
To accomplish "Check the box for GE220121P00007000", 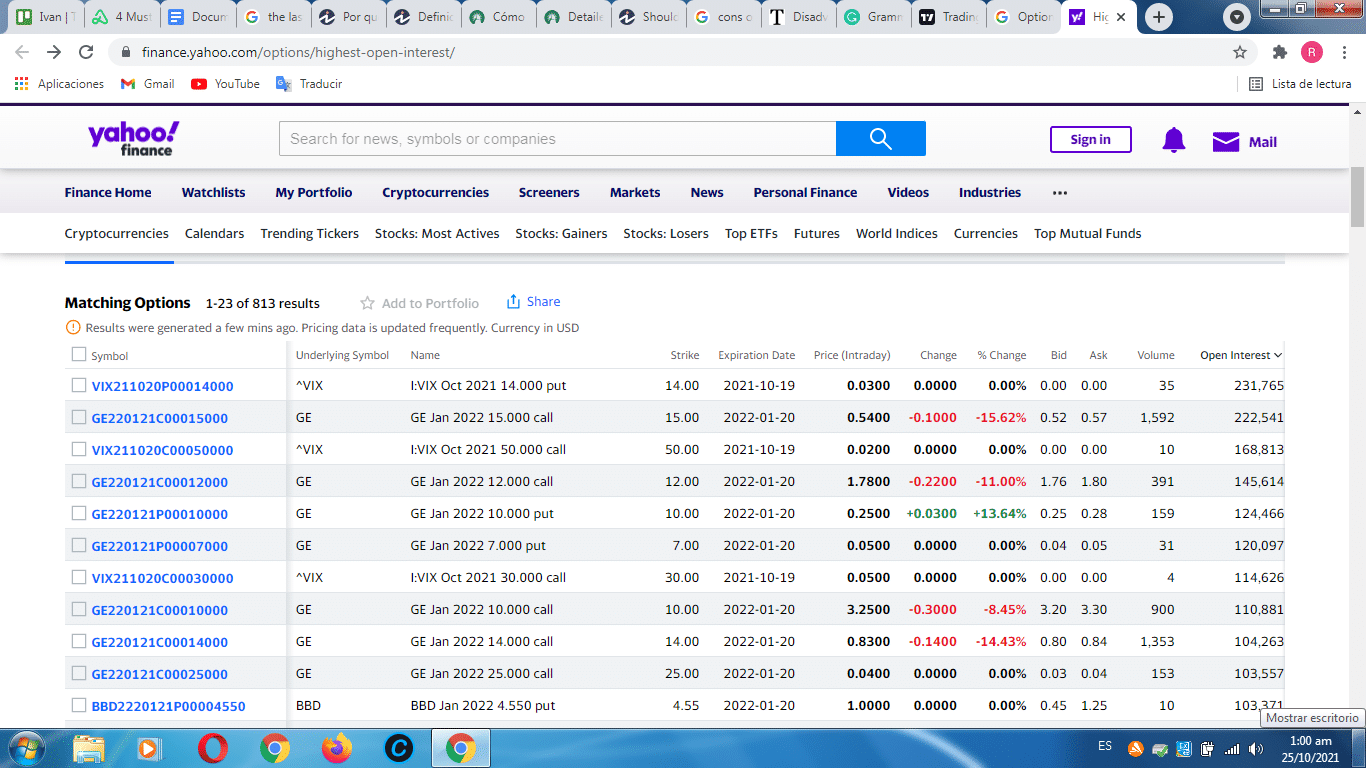I will [79, 545].
